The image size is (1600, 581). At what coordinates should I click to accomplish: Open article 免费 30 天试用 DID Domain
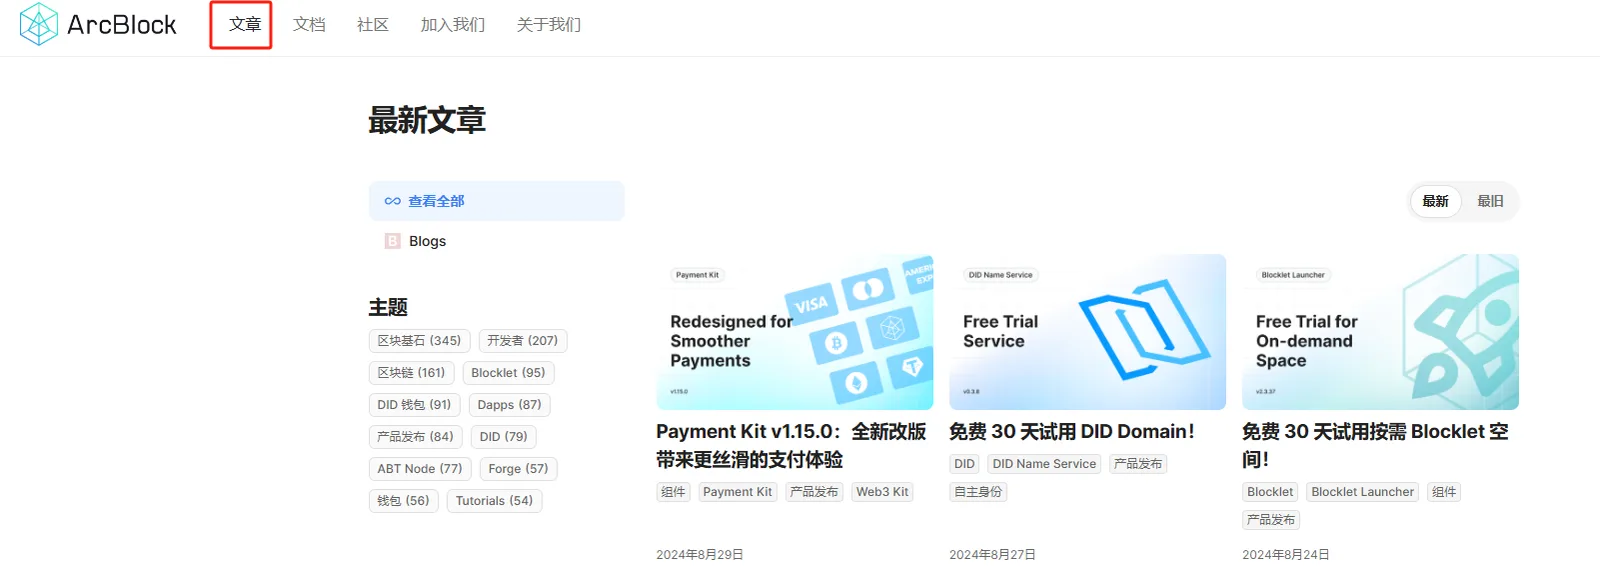pyautogui.click(x=1072, y=432)
